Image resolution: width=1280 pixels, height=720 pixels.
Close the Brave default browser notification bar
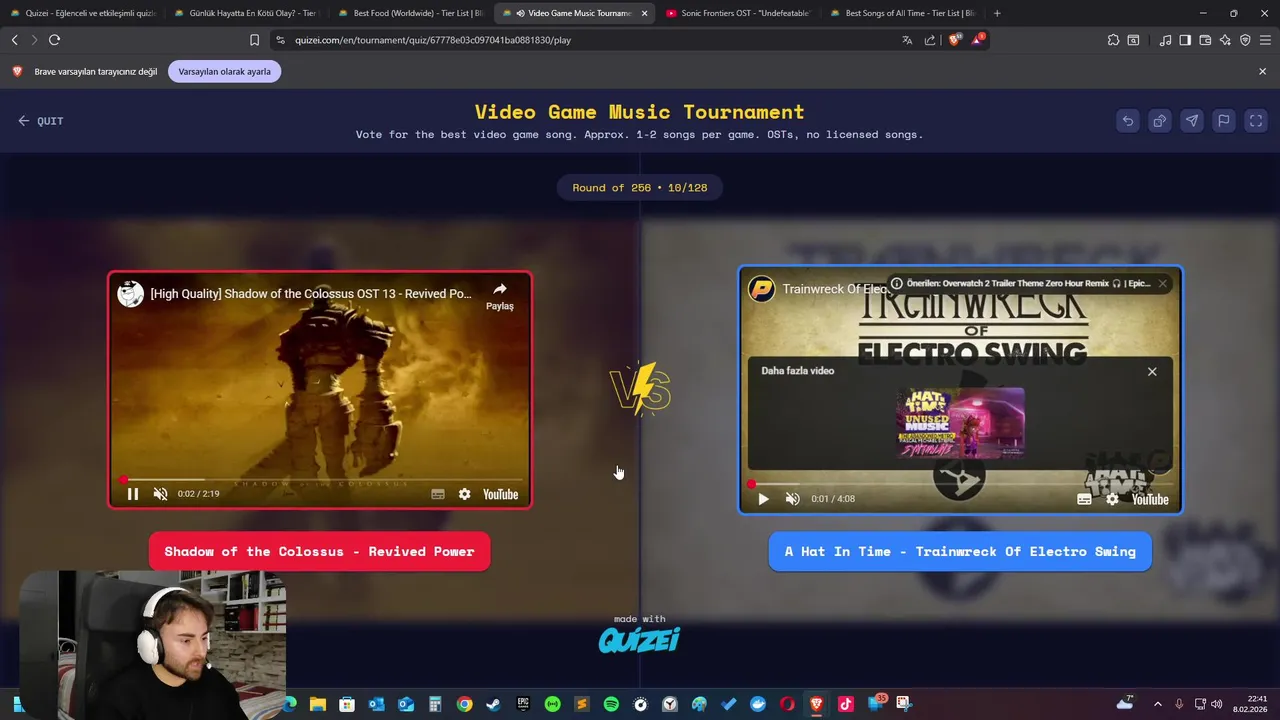1262,72
